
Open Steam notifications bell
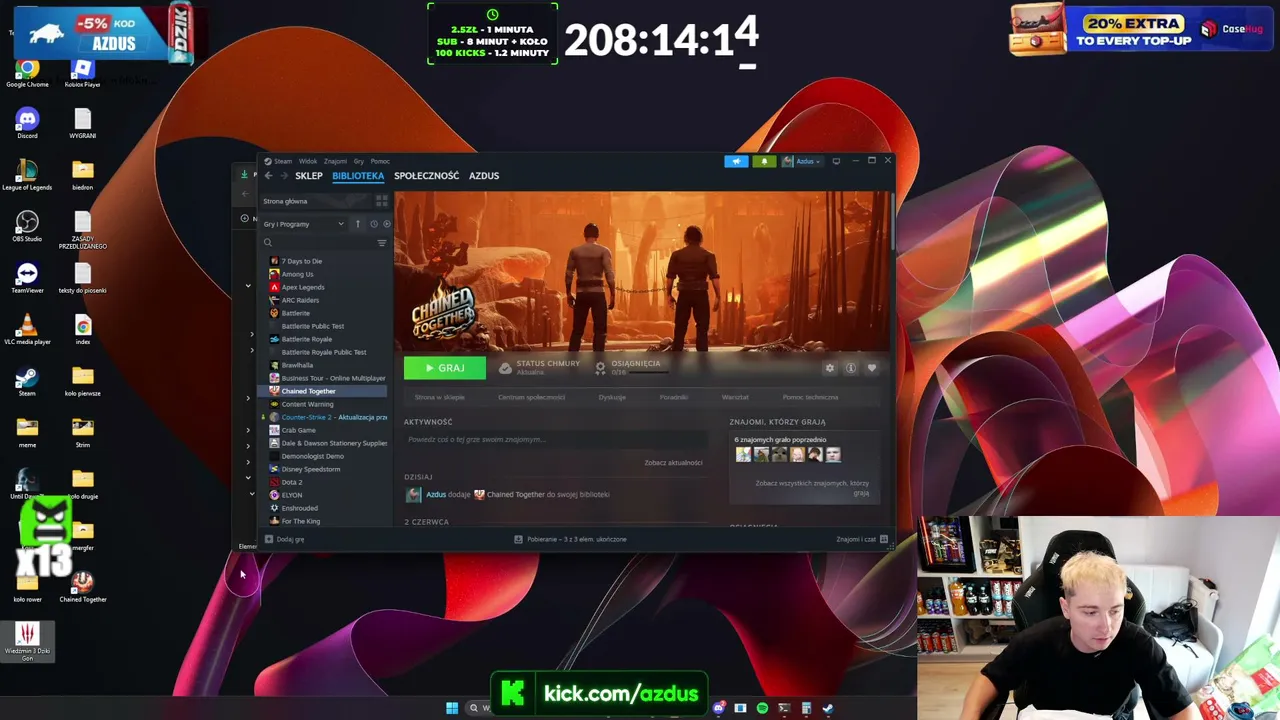click(x=764, y=161)
